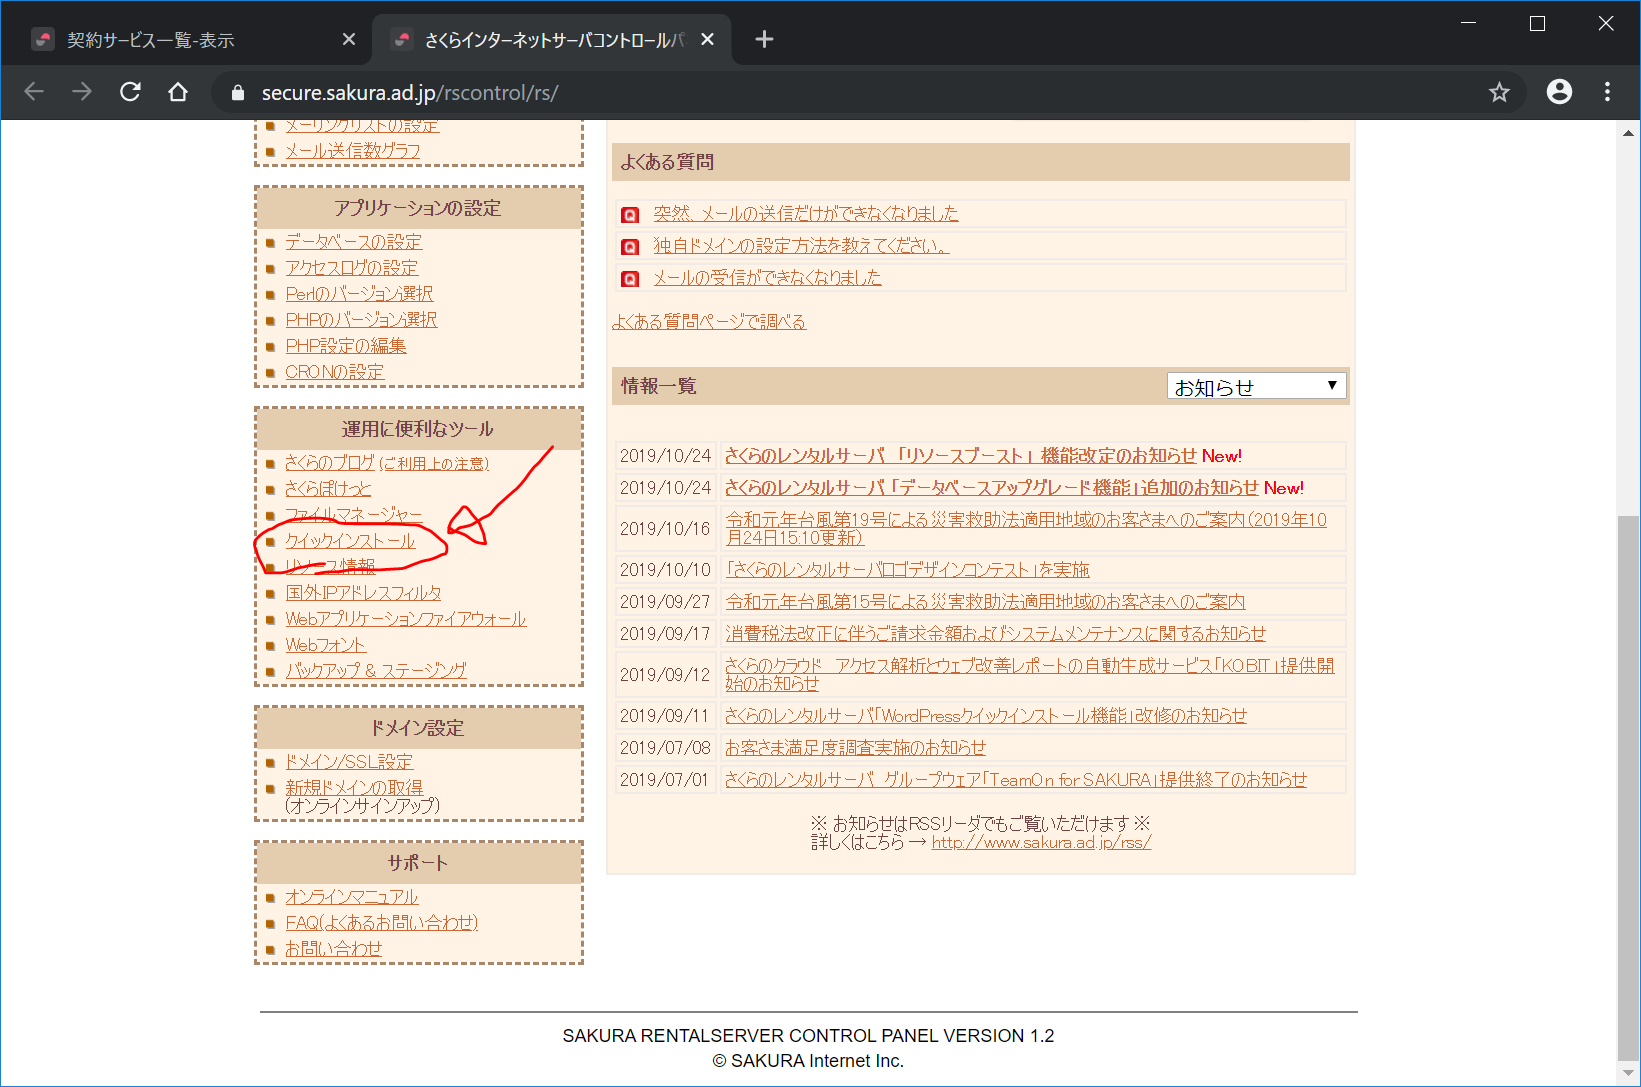The image size is (1641, 1087).
Task: Bookmark this page with the star icon
Action: click(1499, 92)
